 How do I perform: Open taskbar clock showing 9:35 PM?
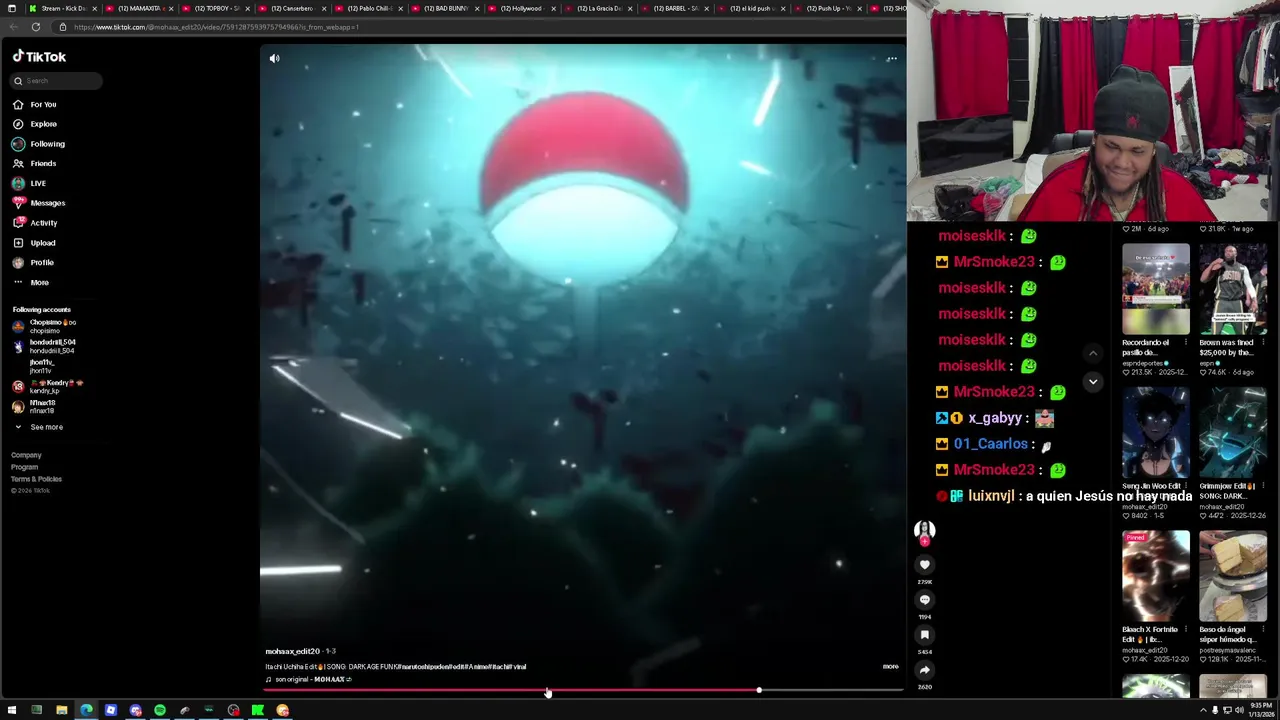click(x=1262, y=710)
